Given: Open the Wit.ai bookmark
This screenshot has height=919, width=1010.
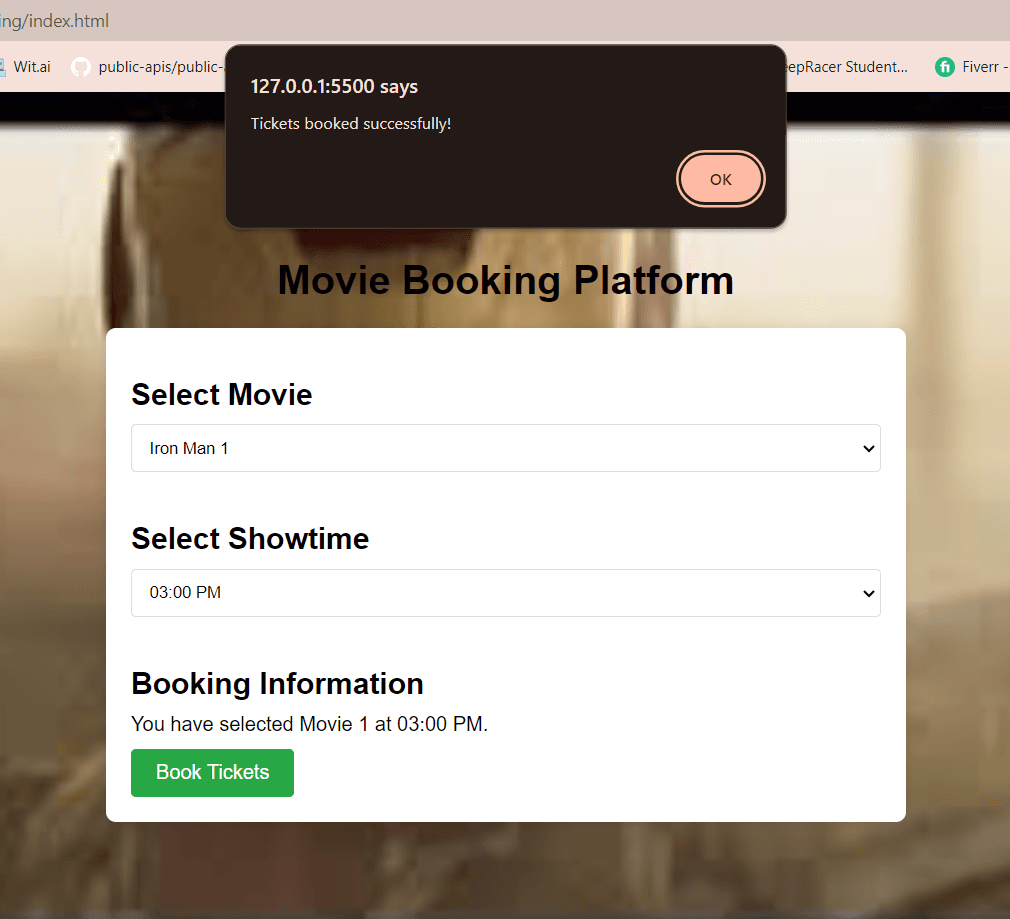Looking at the screenshot, I should pos(30,67).
